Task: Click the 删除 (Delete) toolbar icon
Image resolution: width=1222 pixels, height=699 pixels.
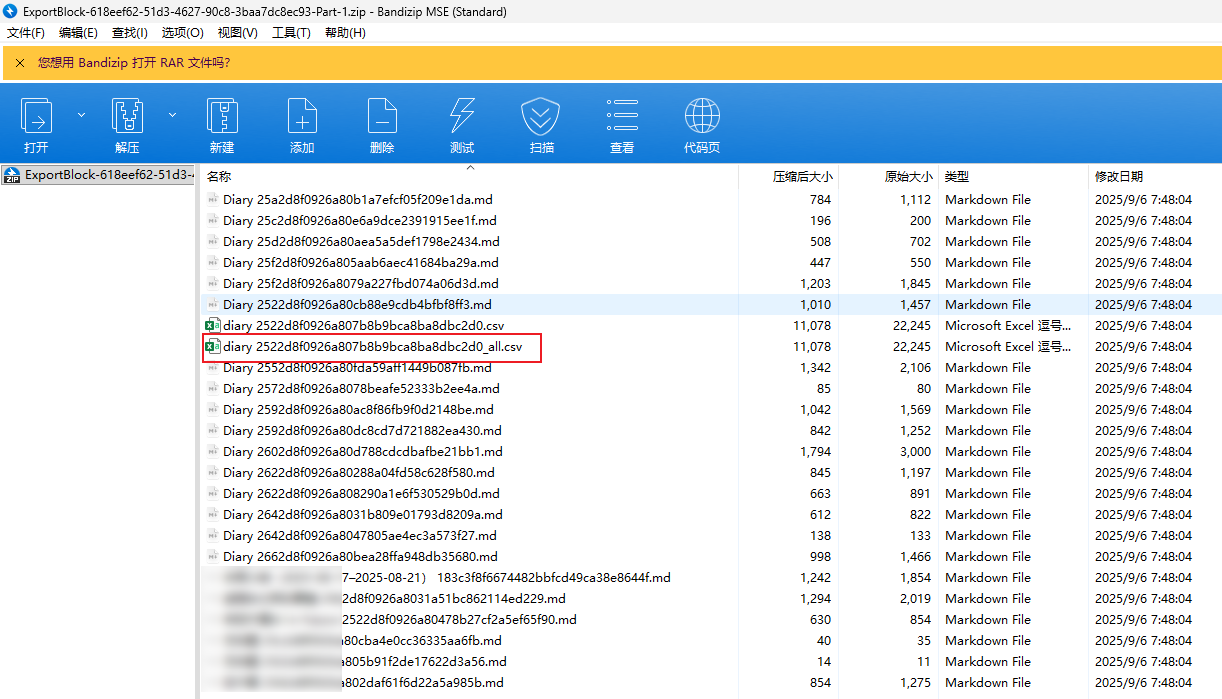Action: (382, 117)
